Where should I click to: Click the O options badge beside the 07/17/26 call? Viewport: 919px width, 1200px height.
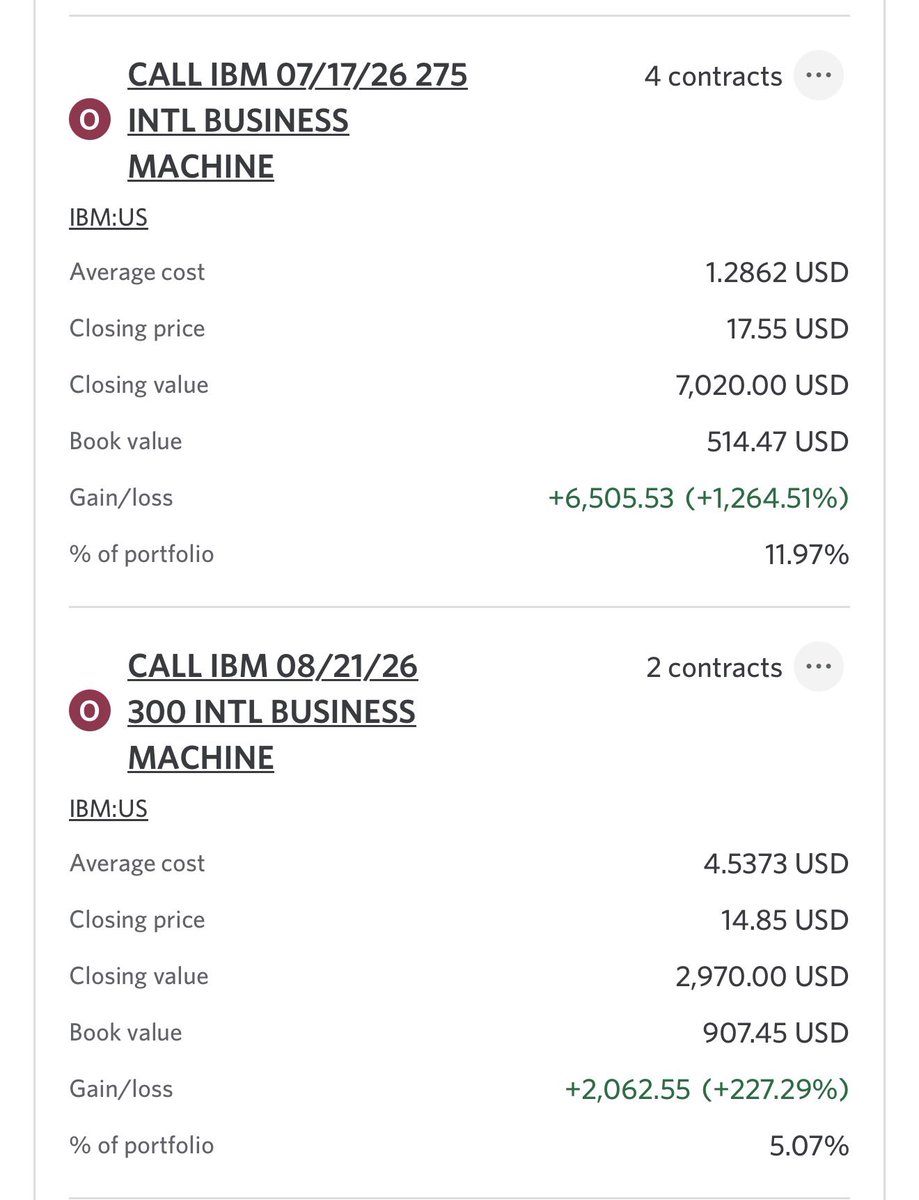click(x=89, y=121)
